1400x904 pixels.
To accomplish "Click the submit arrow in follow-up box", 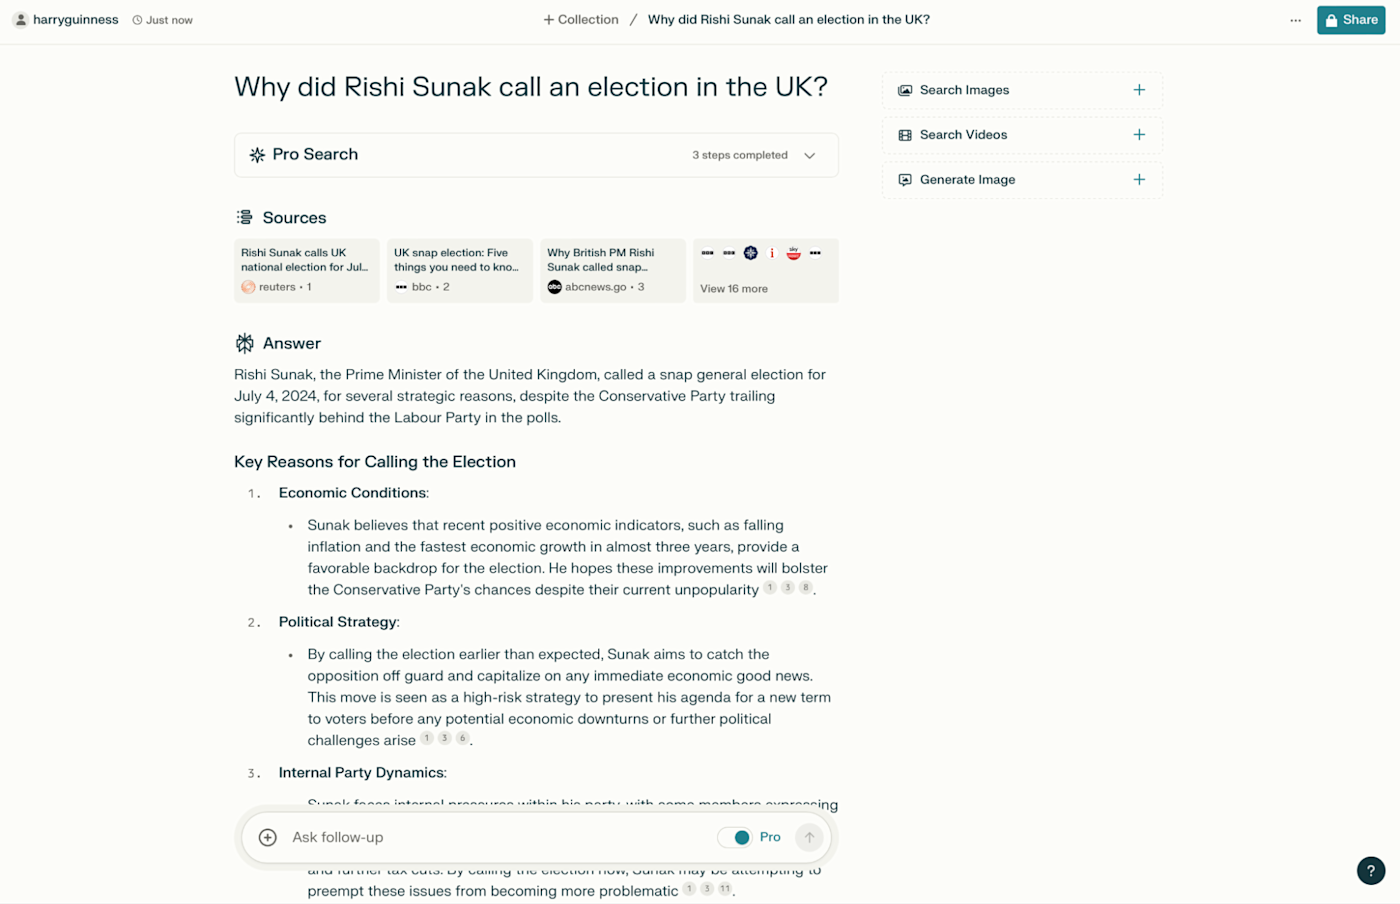I will [809, 838].
